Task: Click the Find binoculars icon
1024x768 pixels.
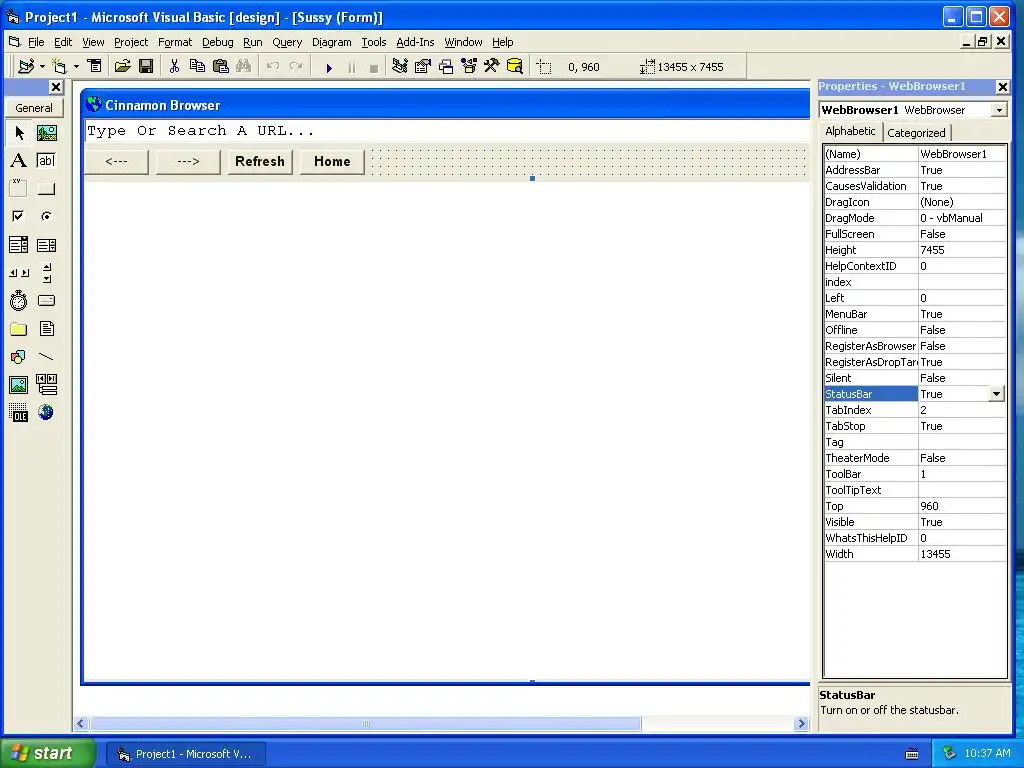Action: [244, 67]
